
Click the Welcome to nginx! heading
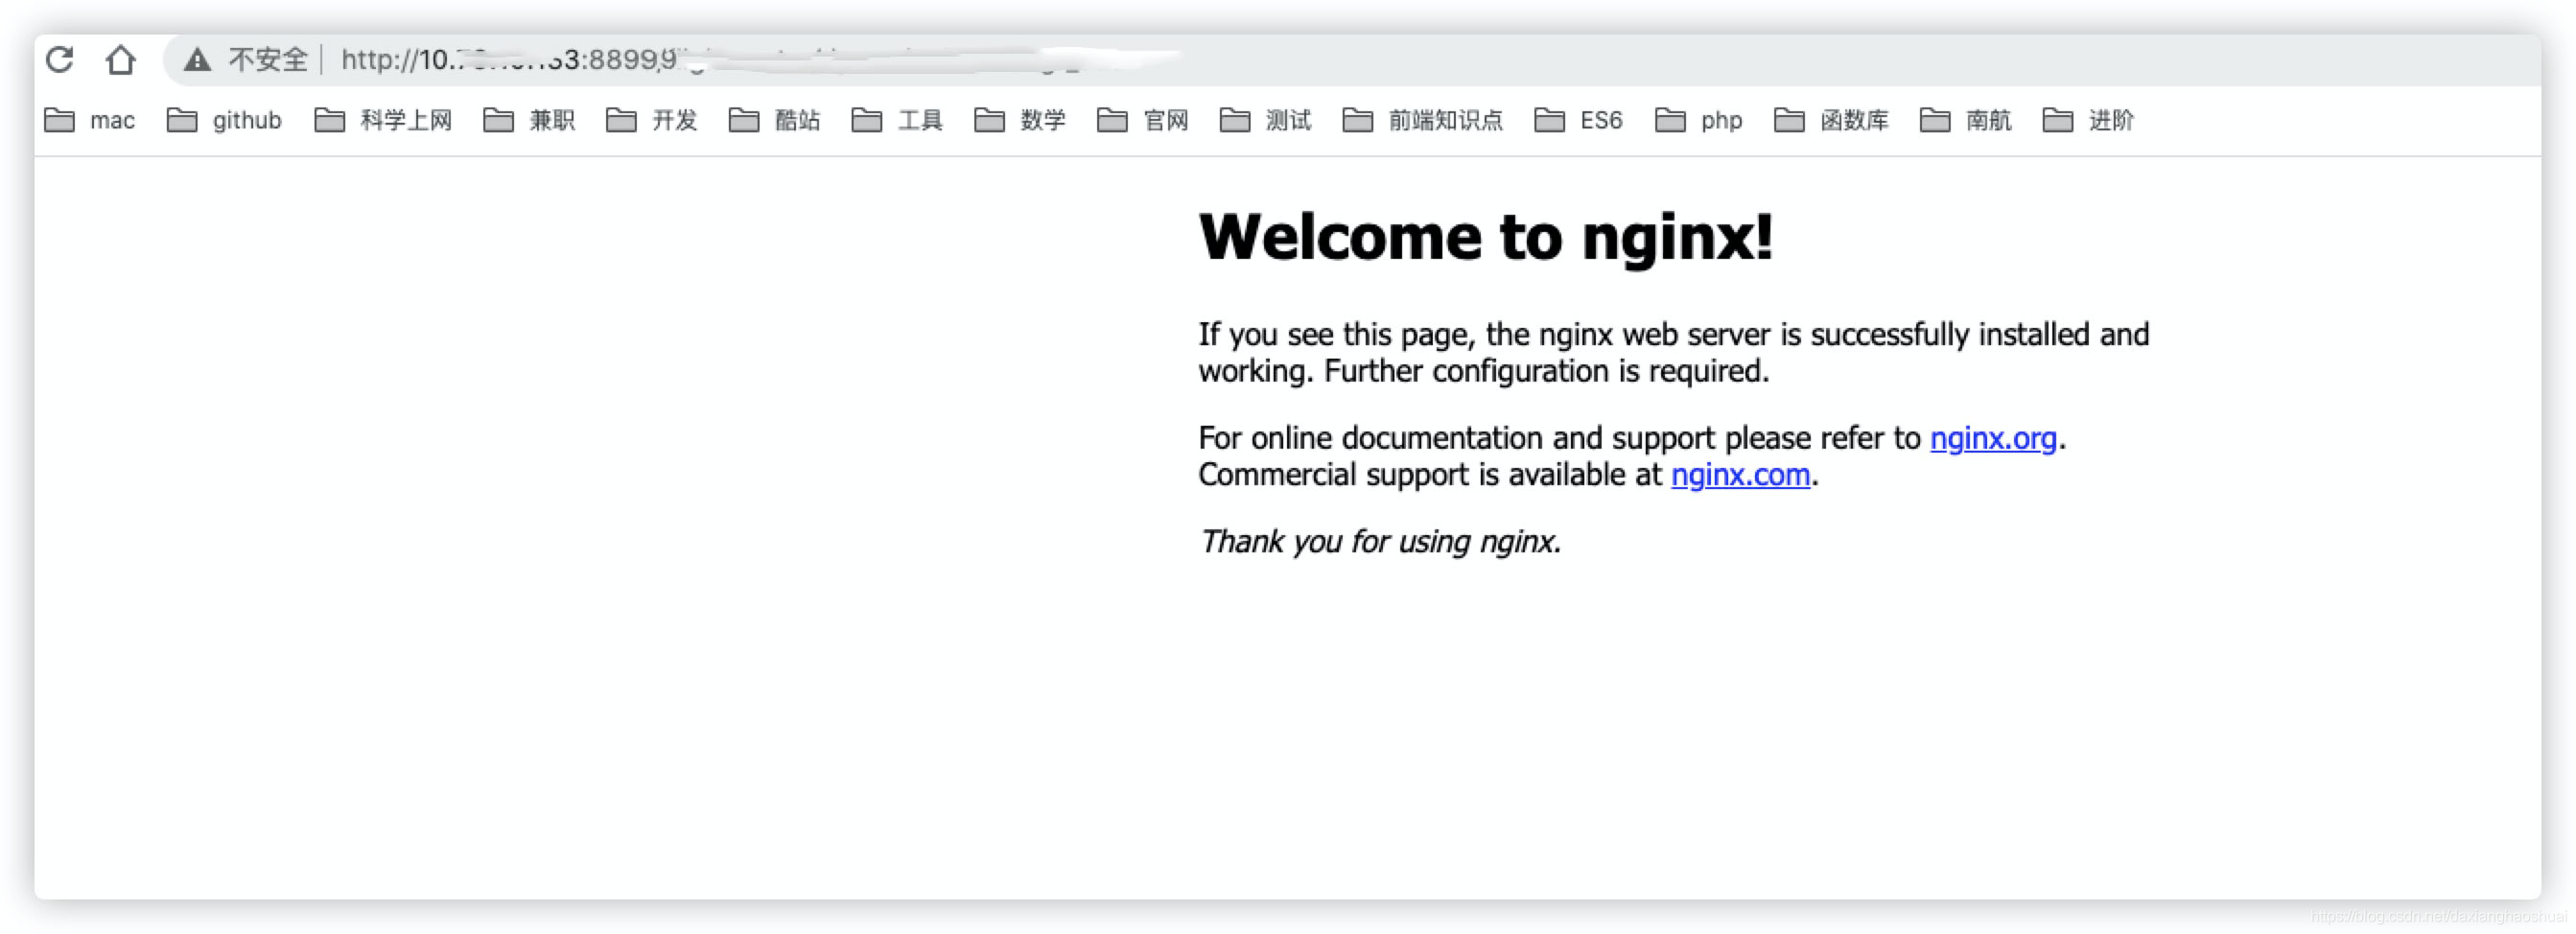(x=1486, y=237)
